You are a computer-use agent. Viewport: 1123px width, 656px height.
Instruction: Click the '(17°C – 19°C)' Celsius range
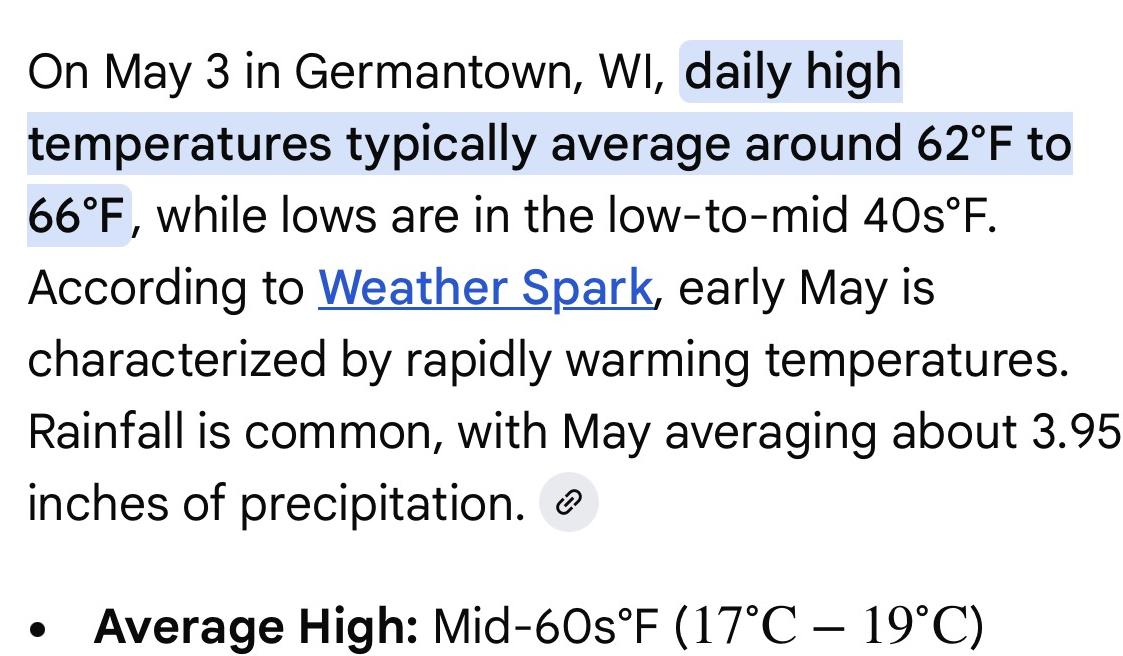829,627
